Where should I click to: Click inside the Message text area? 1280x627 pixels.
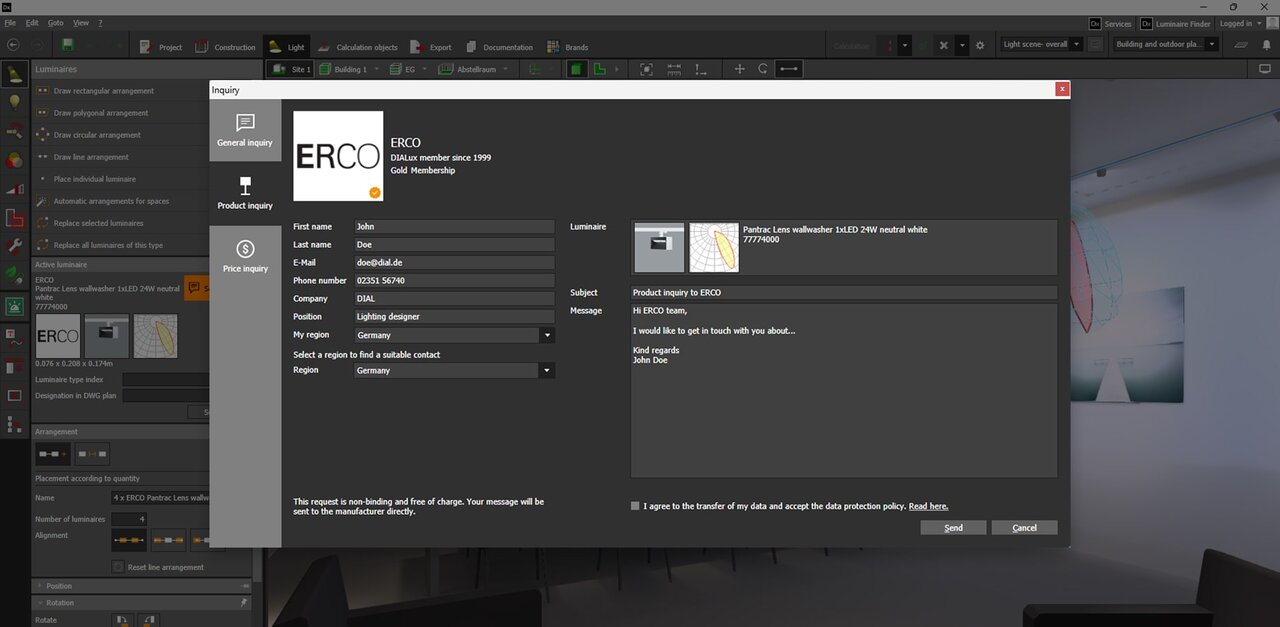tap(844, 390)
